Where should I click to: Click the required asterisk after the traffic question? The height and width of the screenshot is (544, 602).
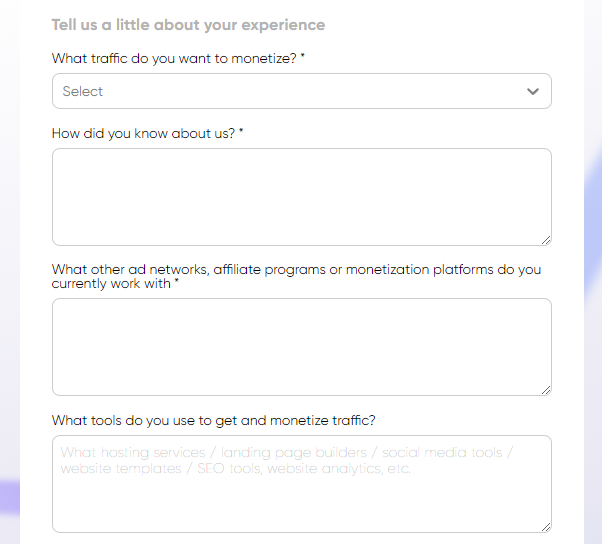[303, 58]
